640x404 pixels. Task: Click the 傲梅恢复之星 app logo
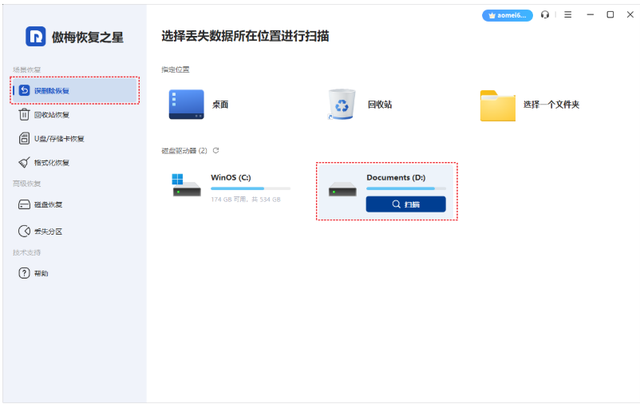36,36
